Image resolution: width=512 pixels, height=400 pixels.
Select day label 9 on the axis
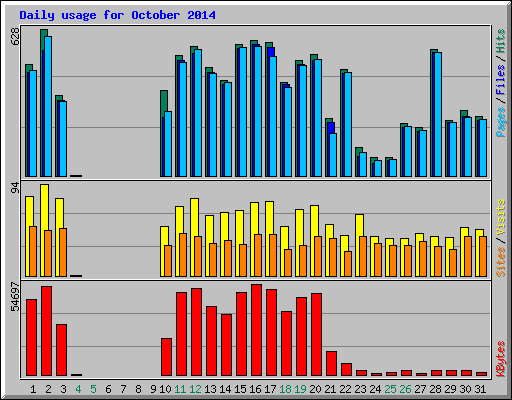(153, 389)
